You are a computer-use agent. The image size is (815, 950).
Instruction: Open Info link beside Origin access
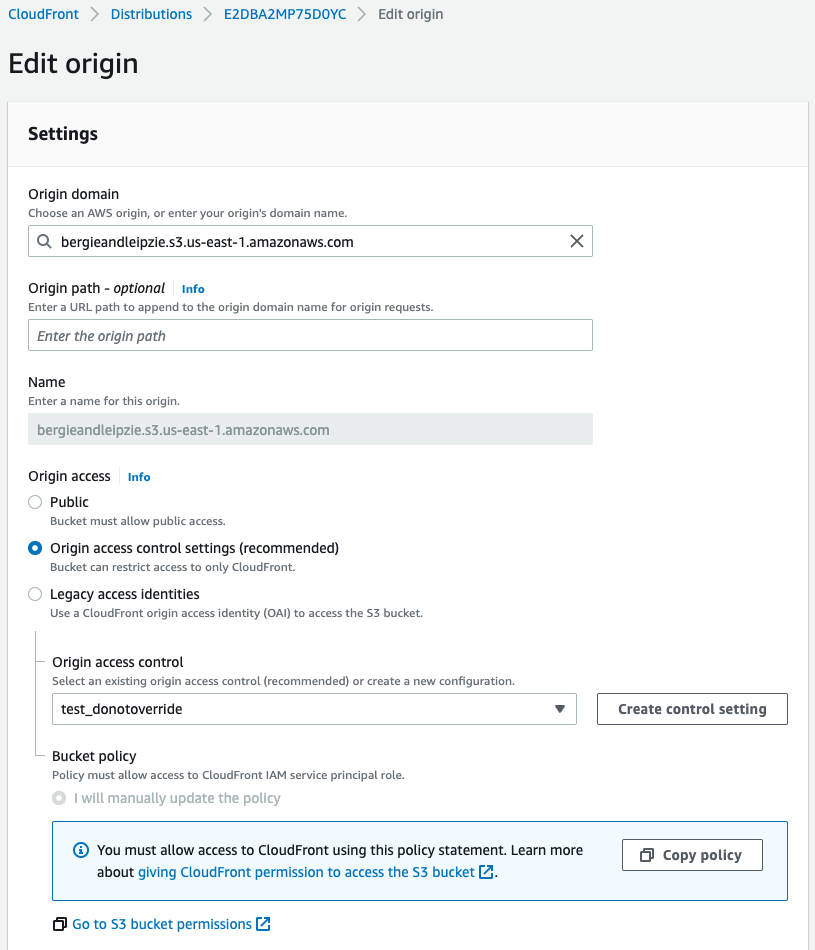tap(139, 477)
